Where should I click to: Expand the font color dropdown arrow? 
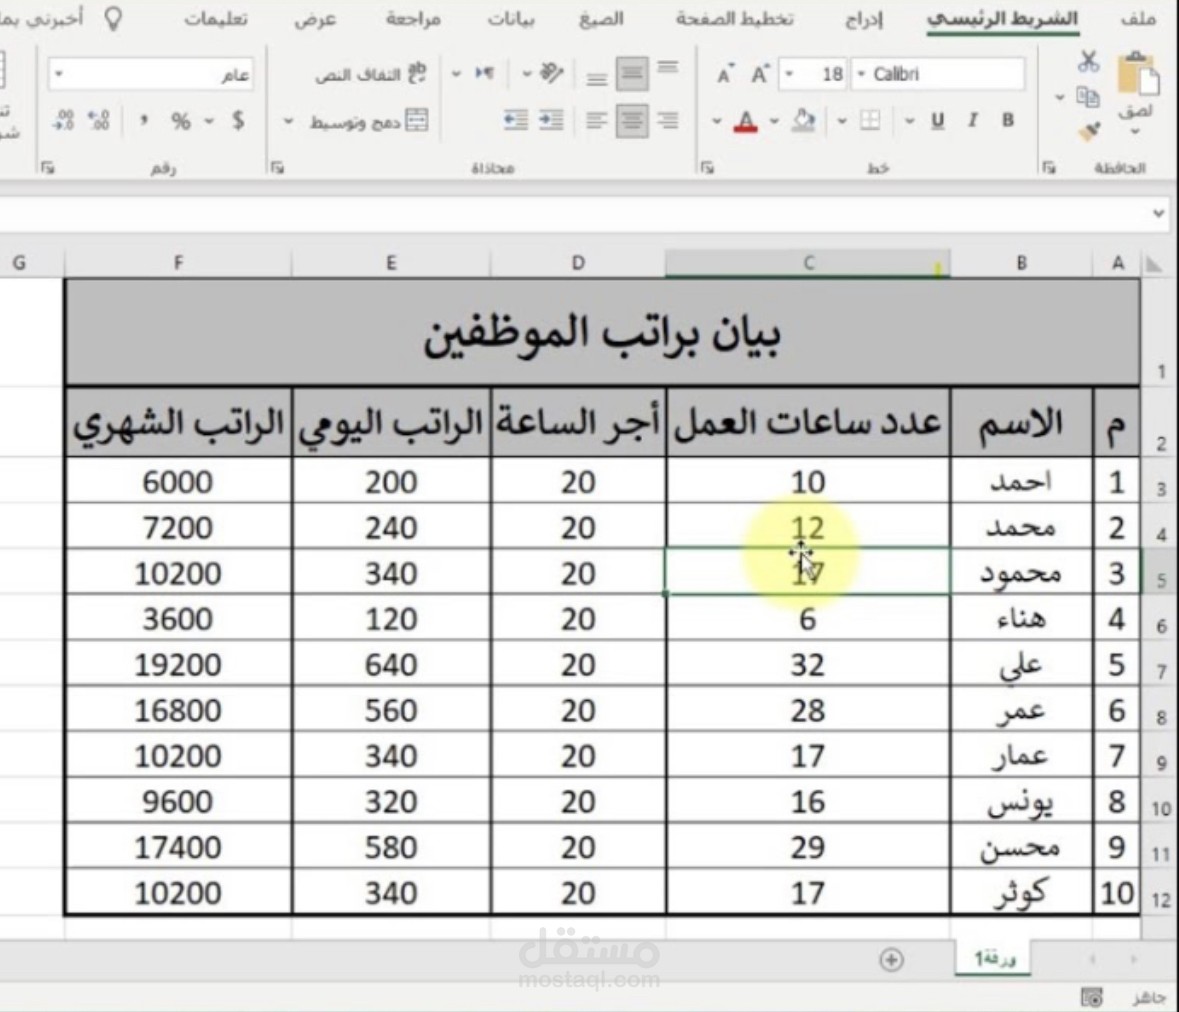coord(717,121)
